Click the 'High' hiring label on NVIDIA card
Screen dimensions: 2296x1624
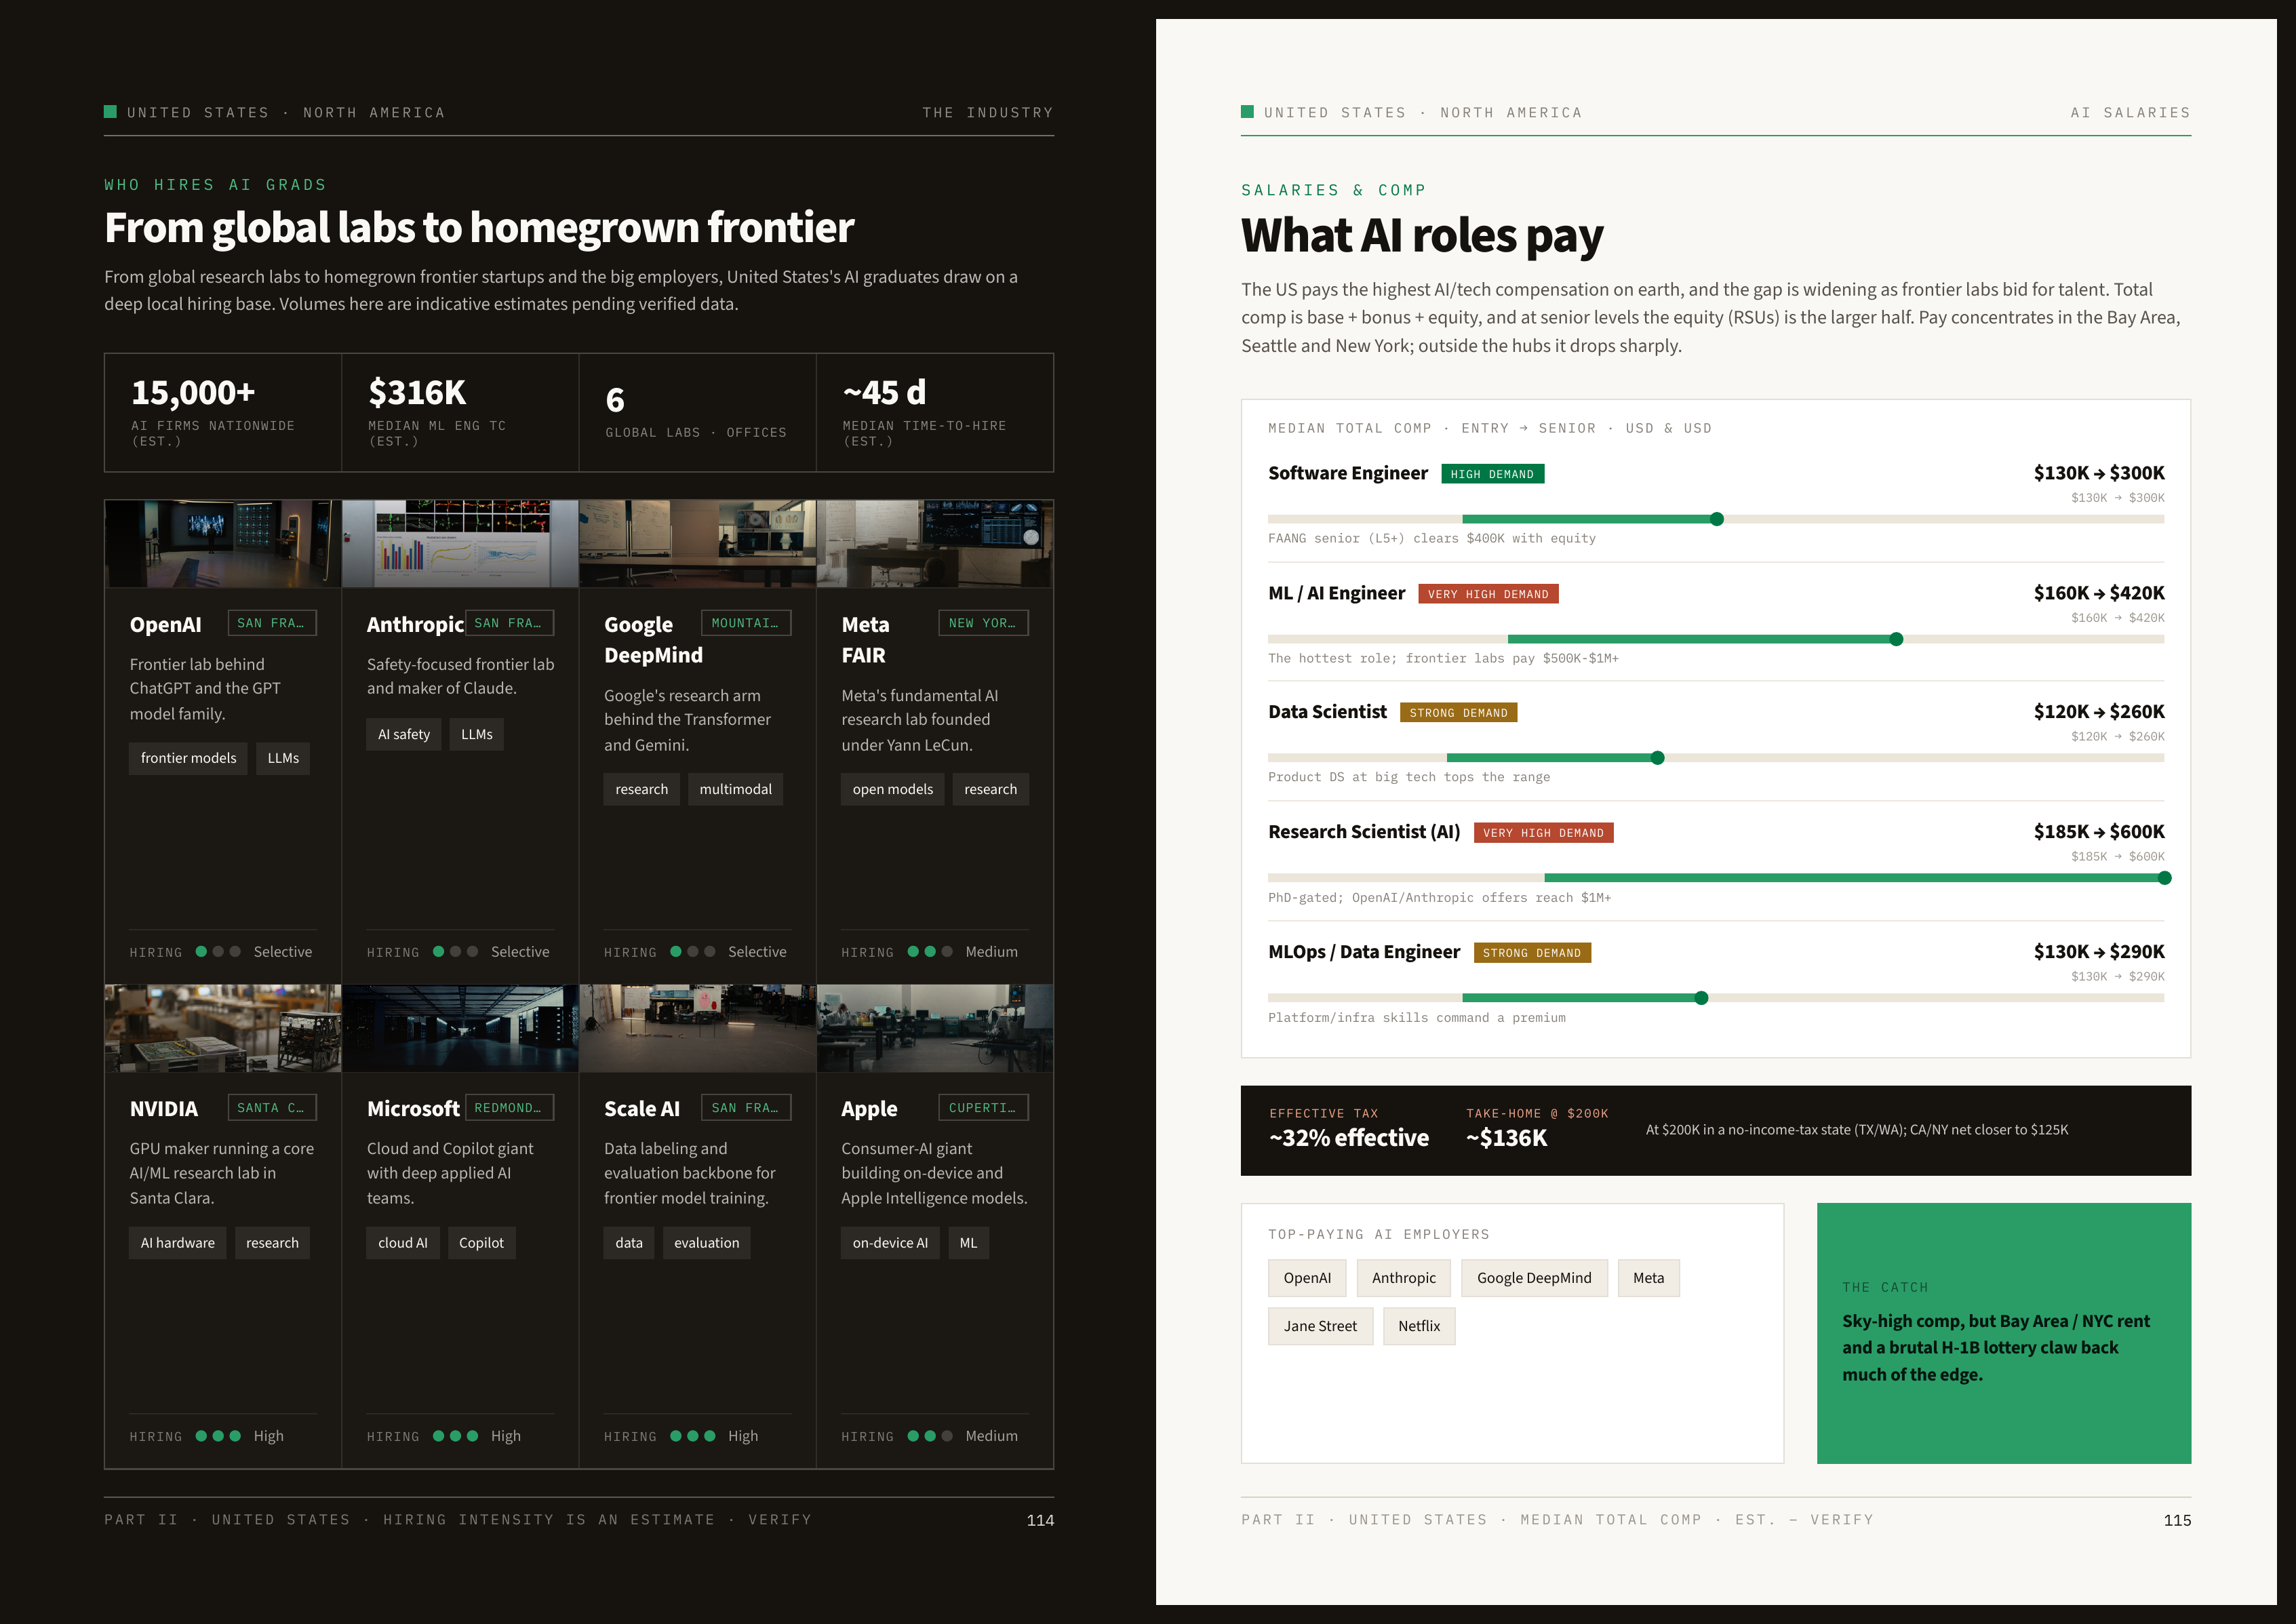[x=268, y=1436]
